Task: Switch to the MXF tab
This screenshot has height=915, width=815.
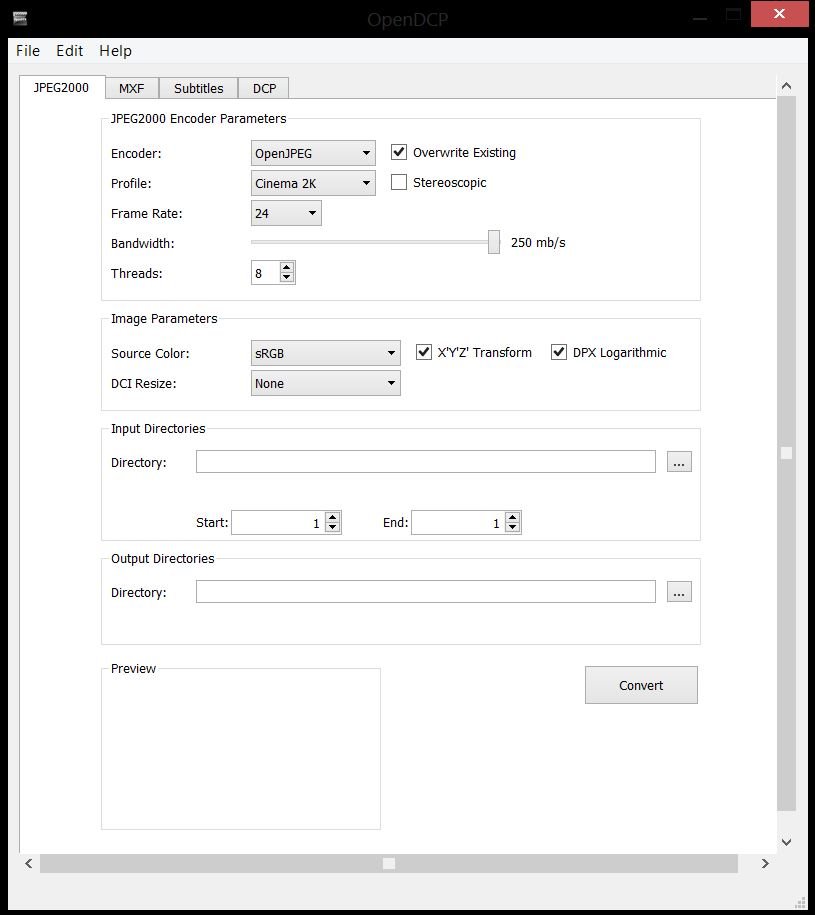Action: tap(132, 89)
